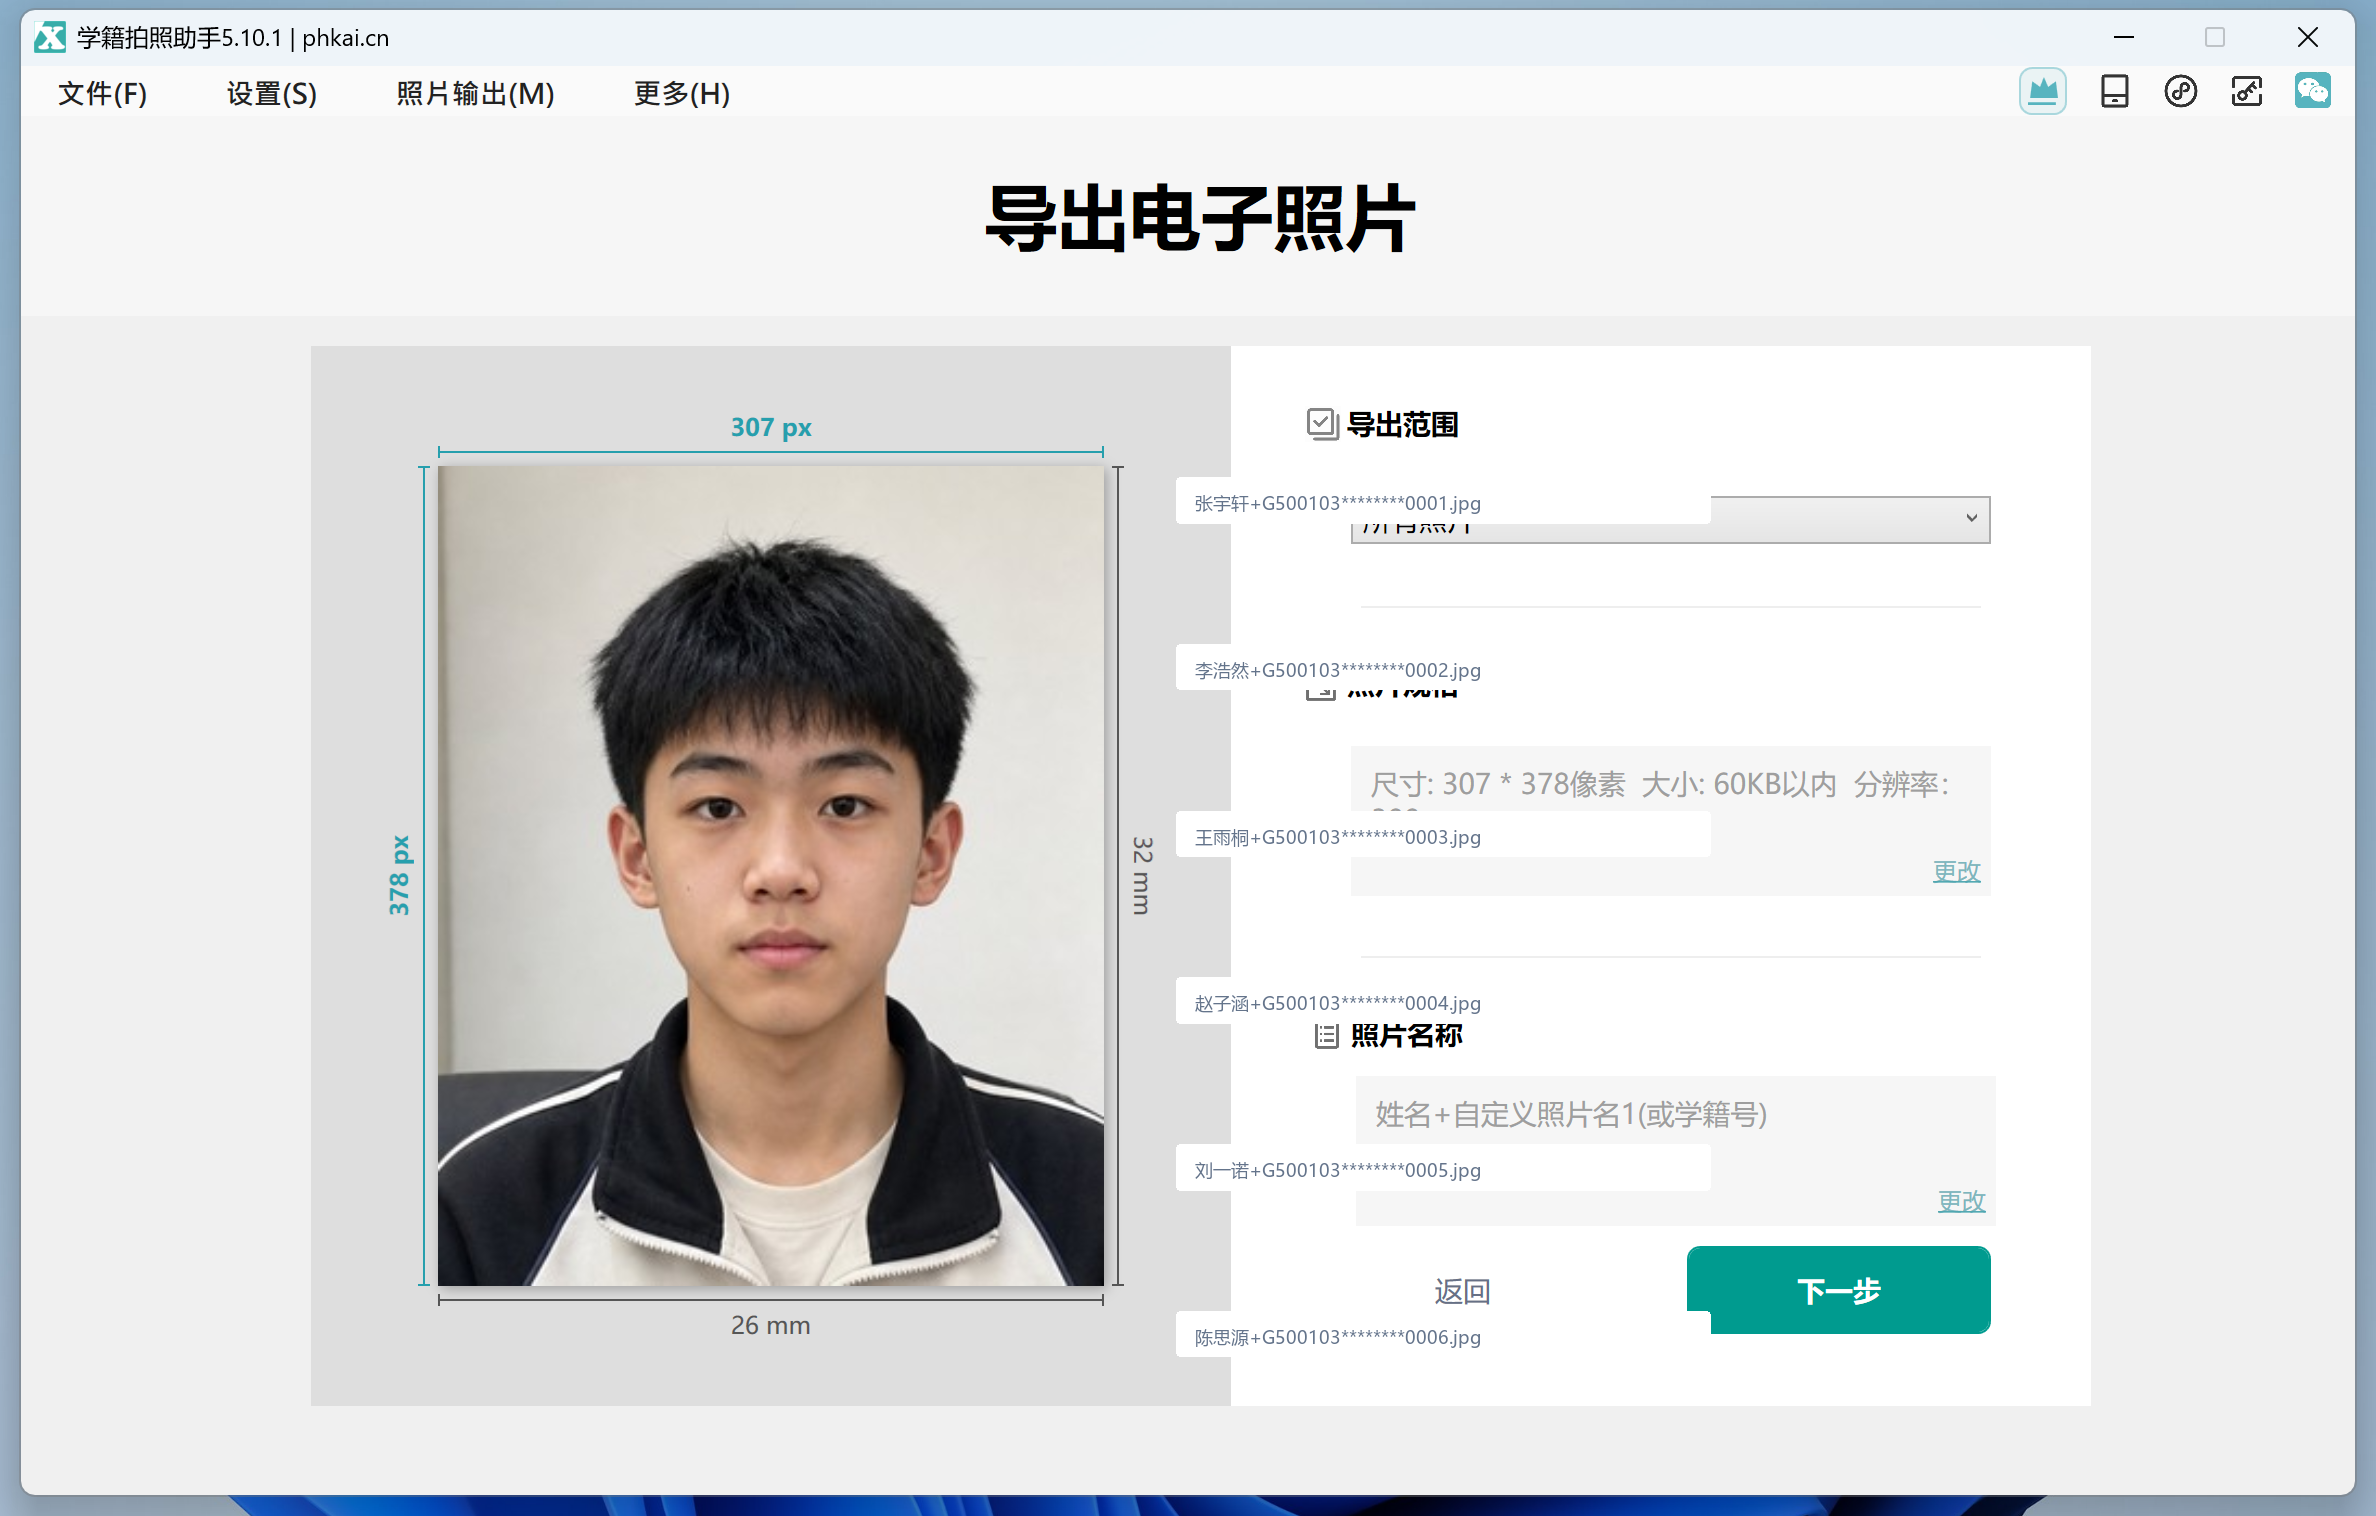Click the 导出电子照片 page heading

coord(1199,218)
